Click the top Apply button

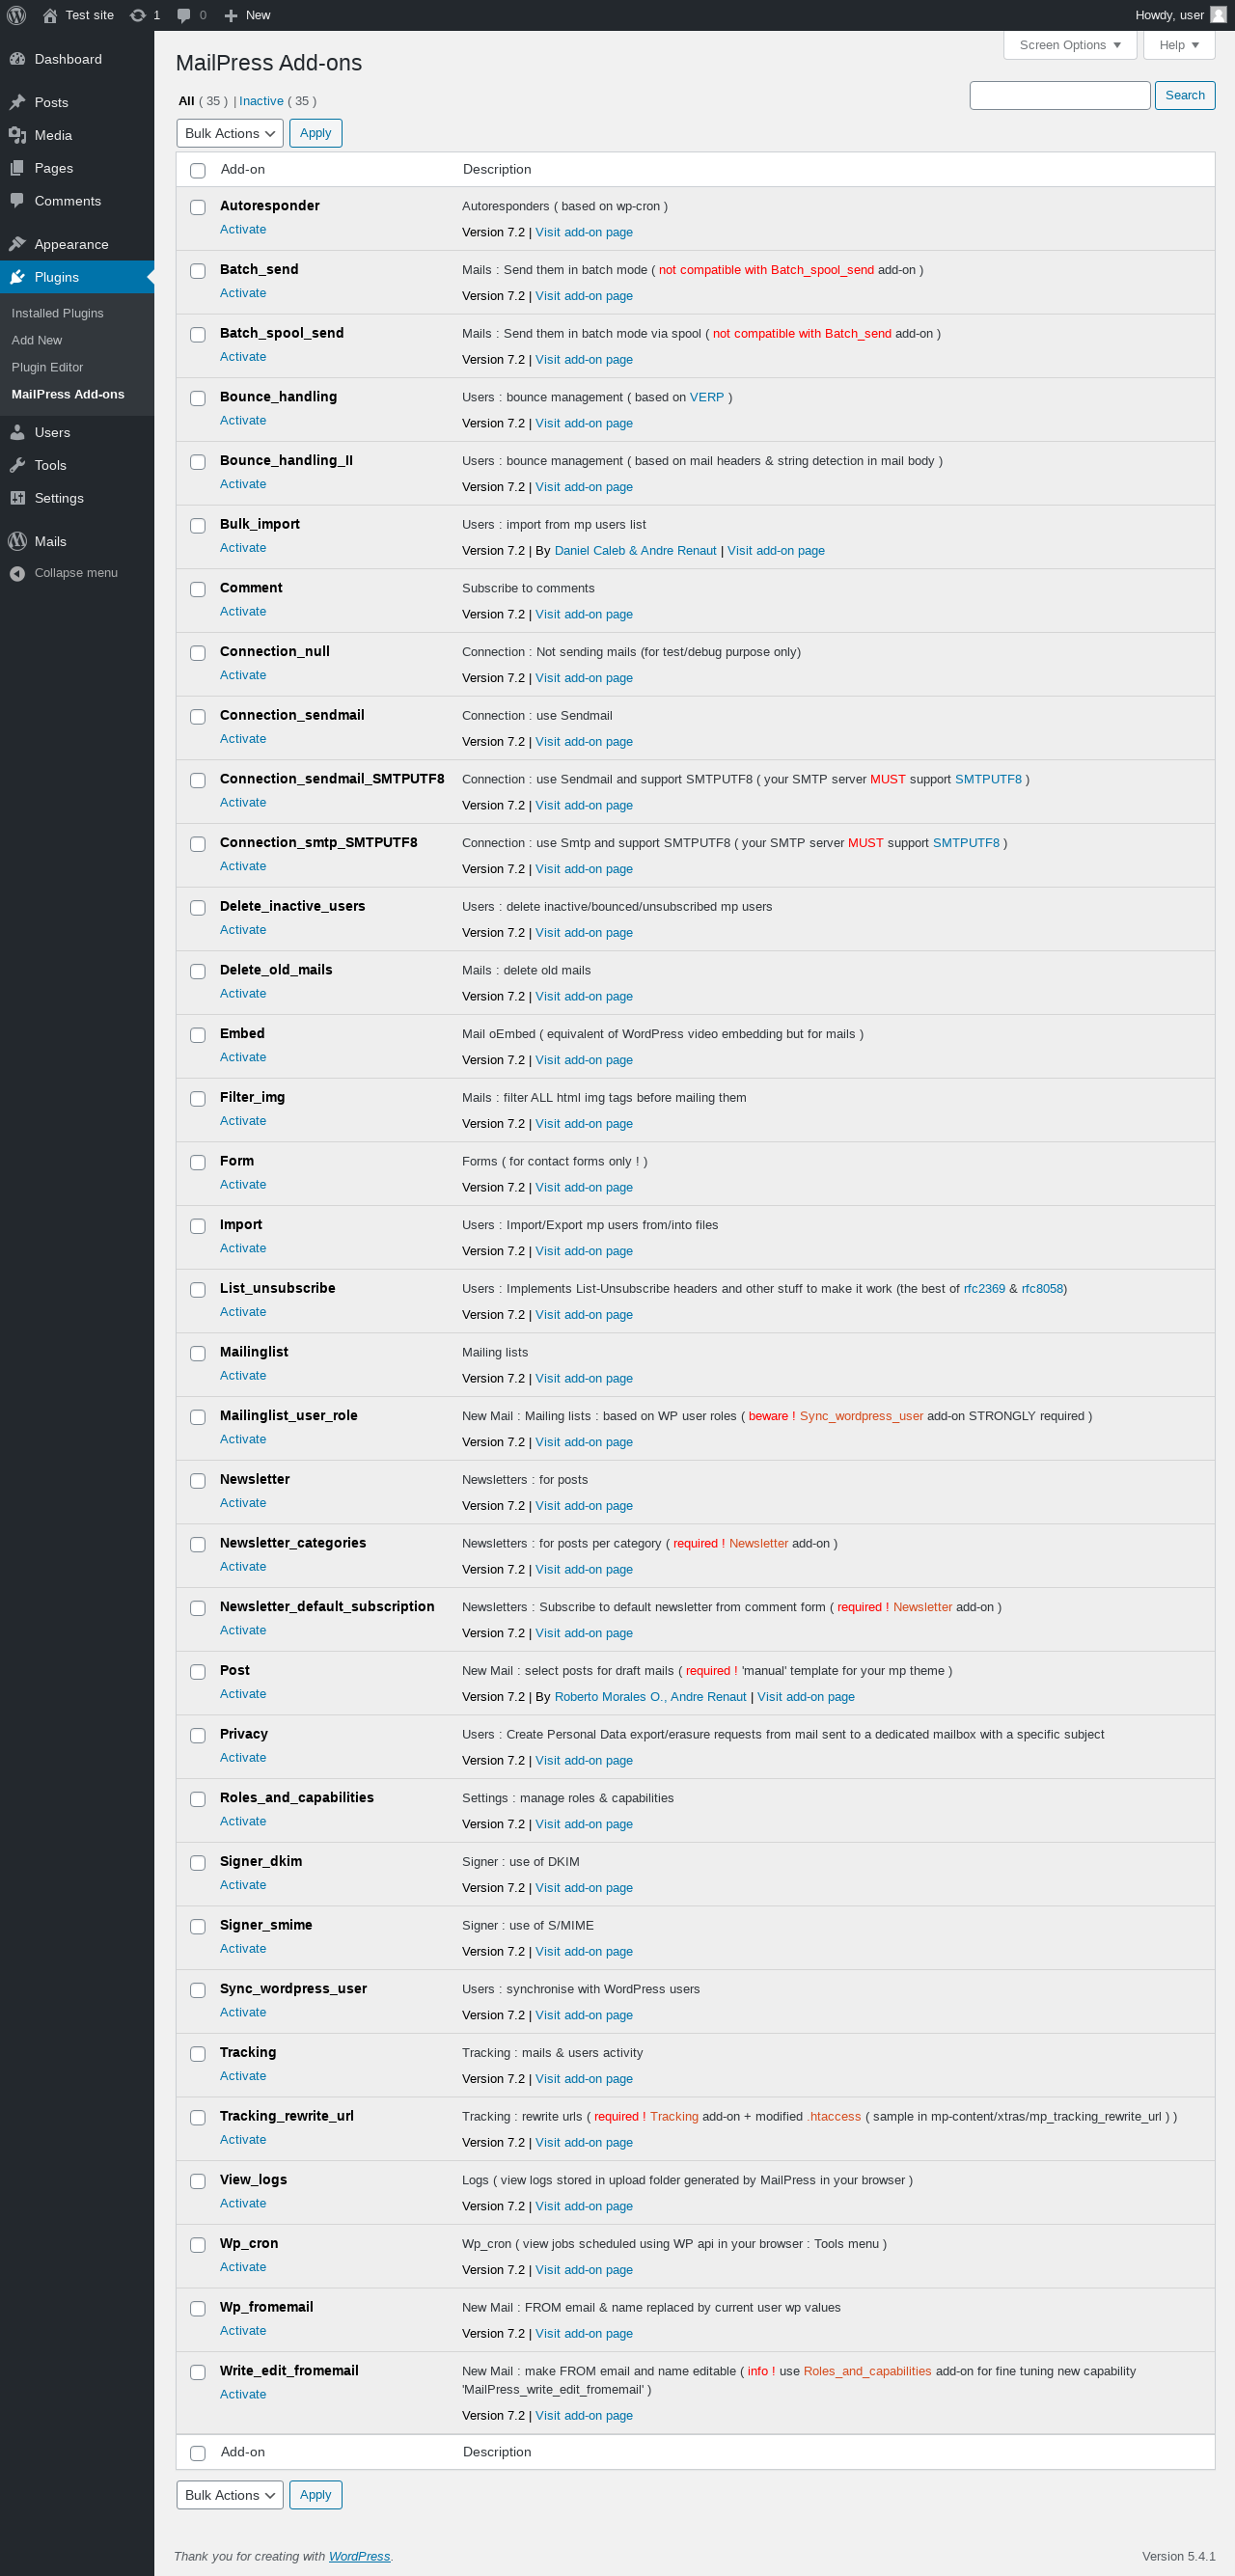(x=316, y=133)
